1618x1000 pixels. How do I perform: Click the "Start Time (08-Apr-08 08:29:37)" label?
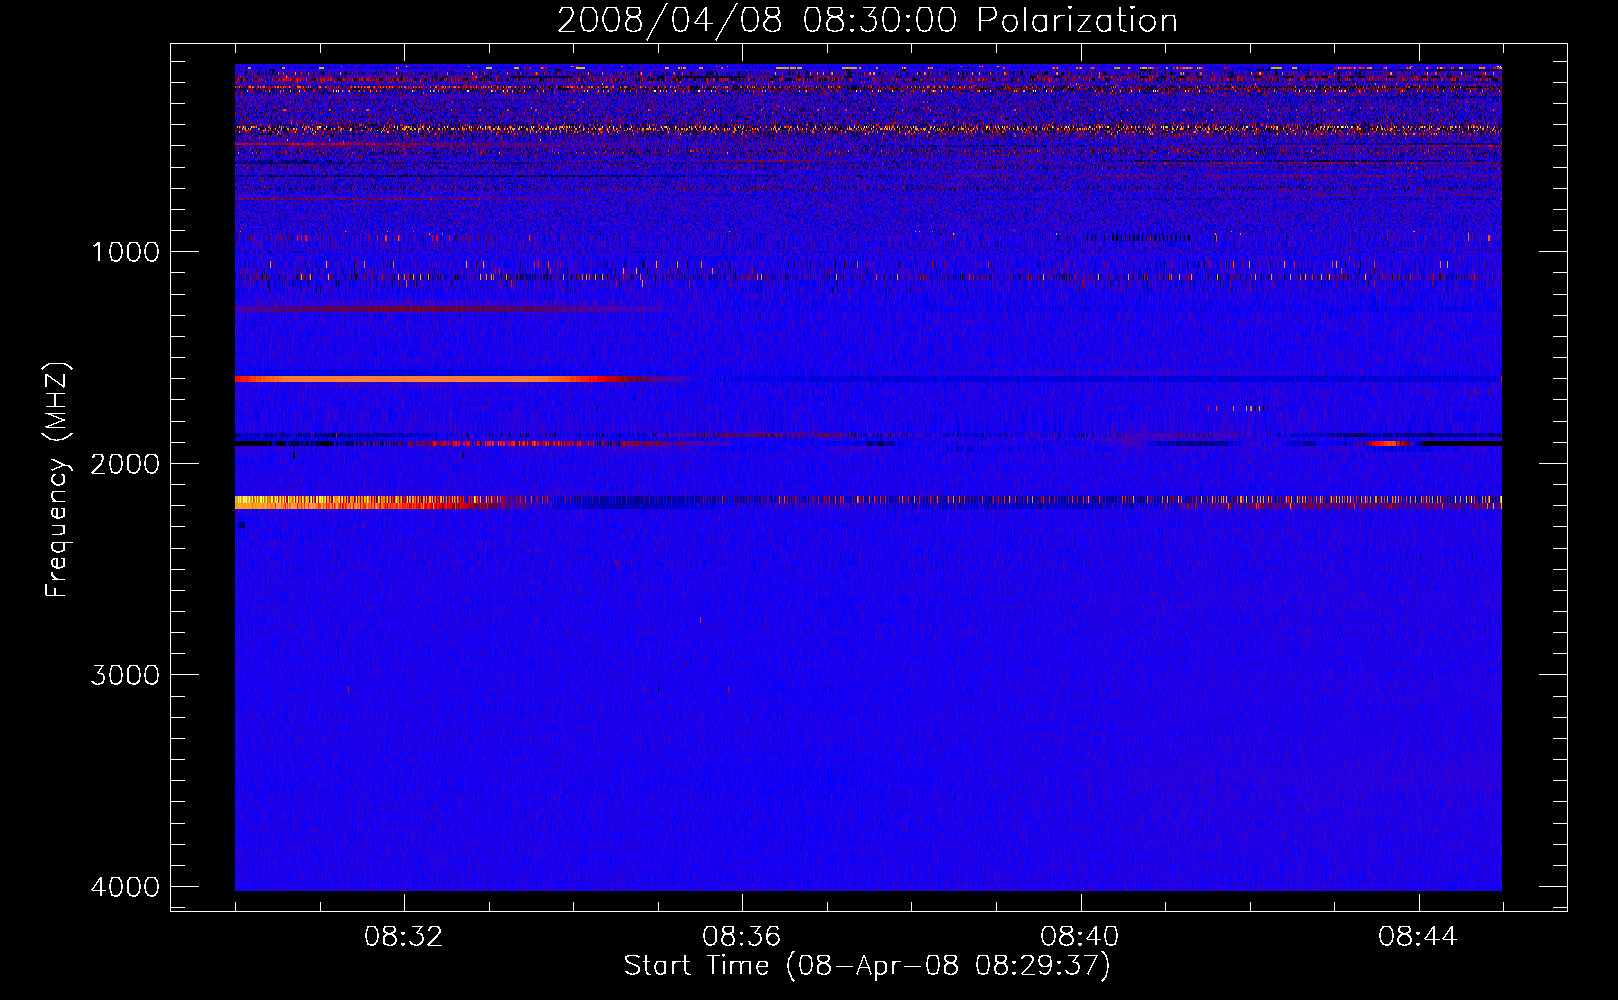[x=867, y=966]
